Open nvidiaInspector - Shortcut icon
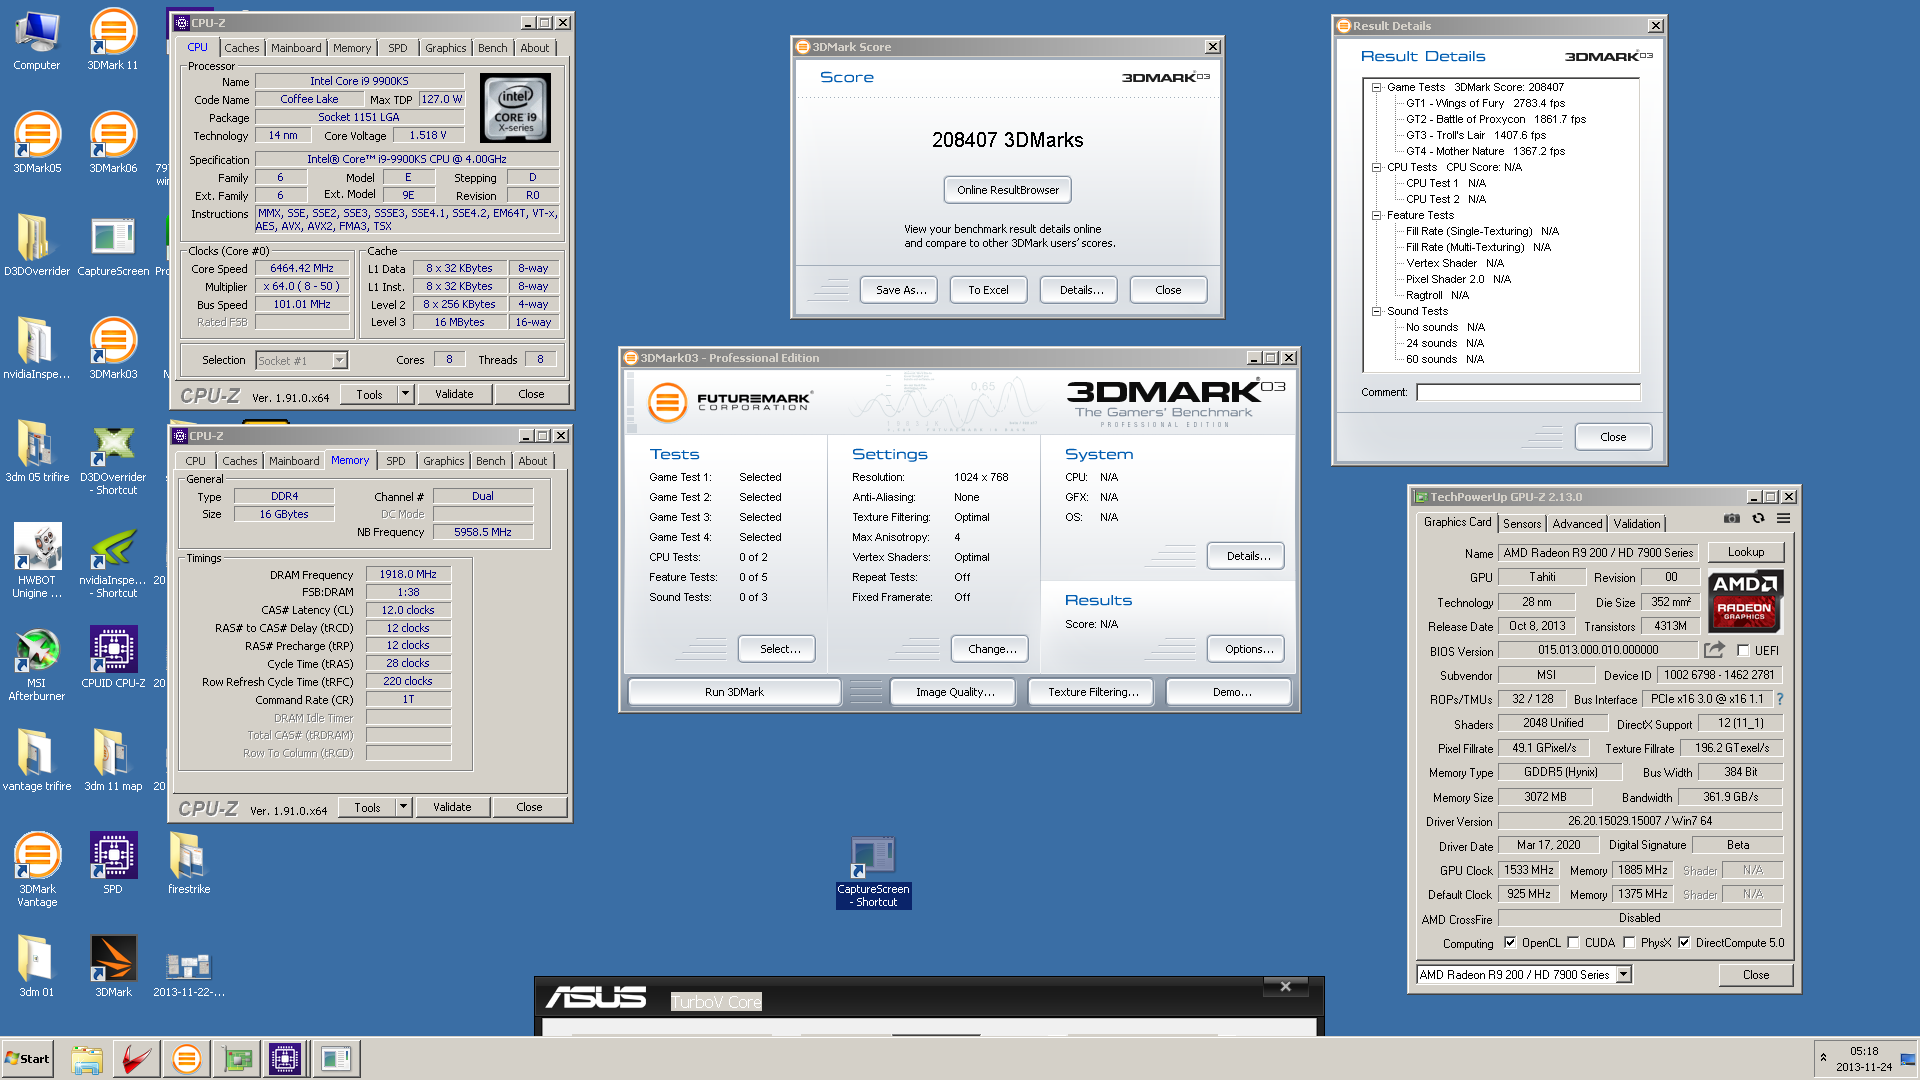This screenshot has height=1080, width=1920. (x=113, y=562)
